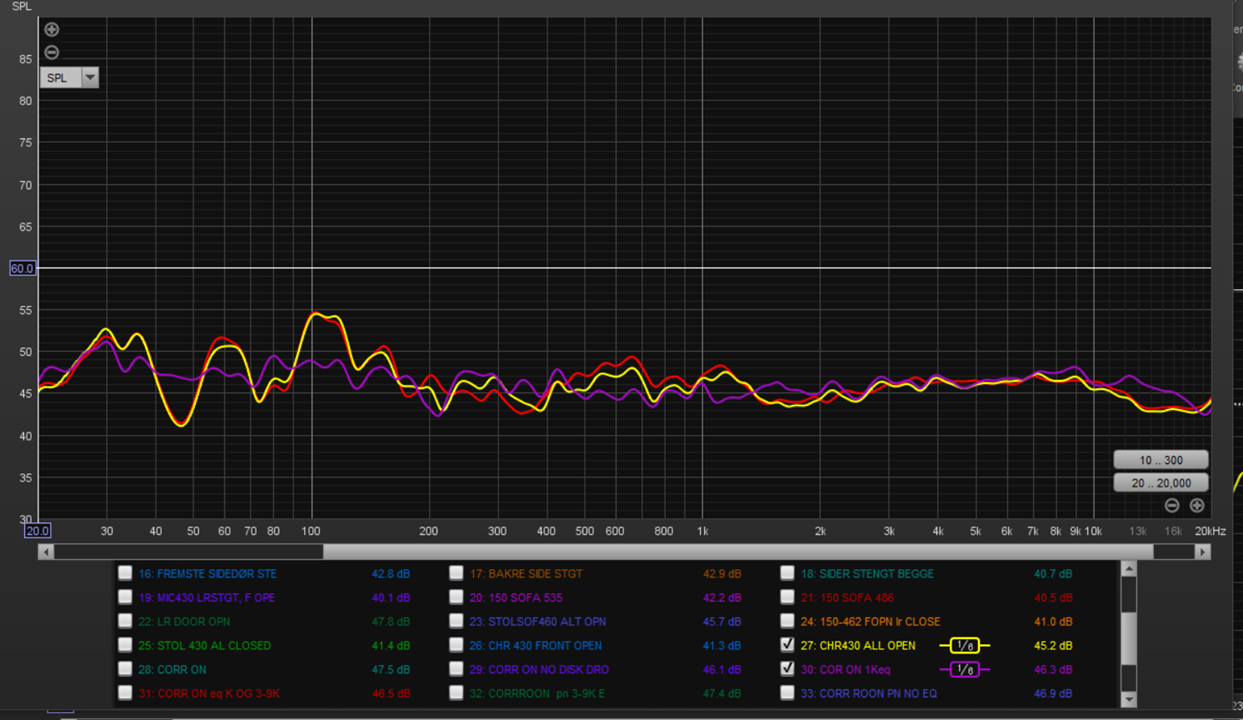Enable trace 29: CORR ON NO DISK DRO
The image size is (1243, 720).
pyautogui.click(x=456, y=669)
